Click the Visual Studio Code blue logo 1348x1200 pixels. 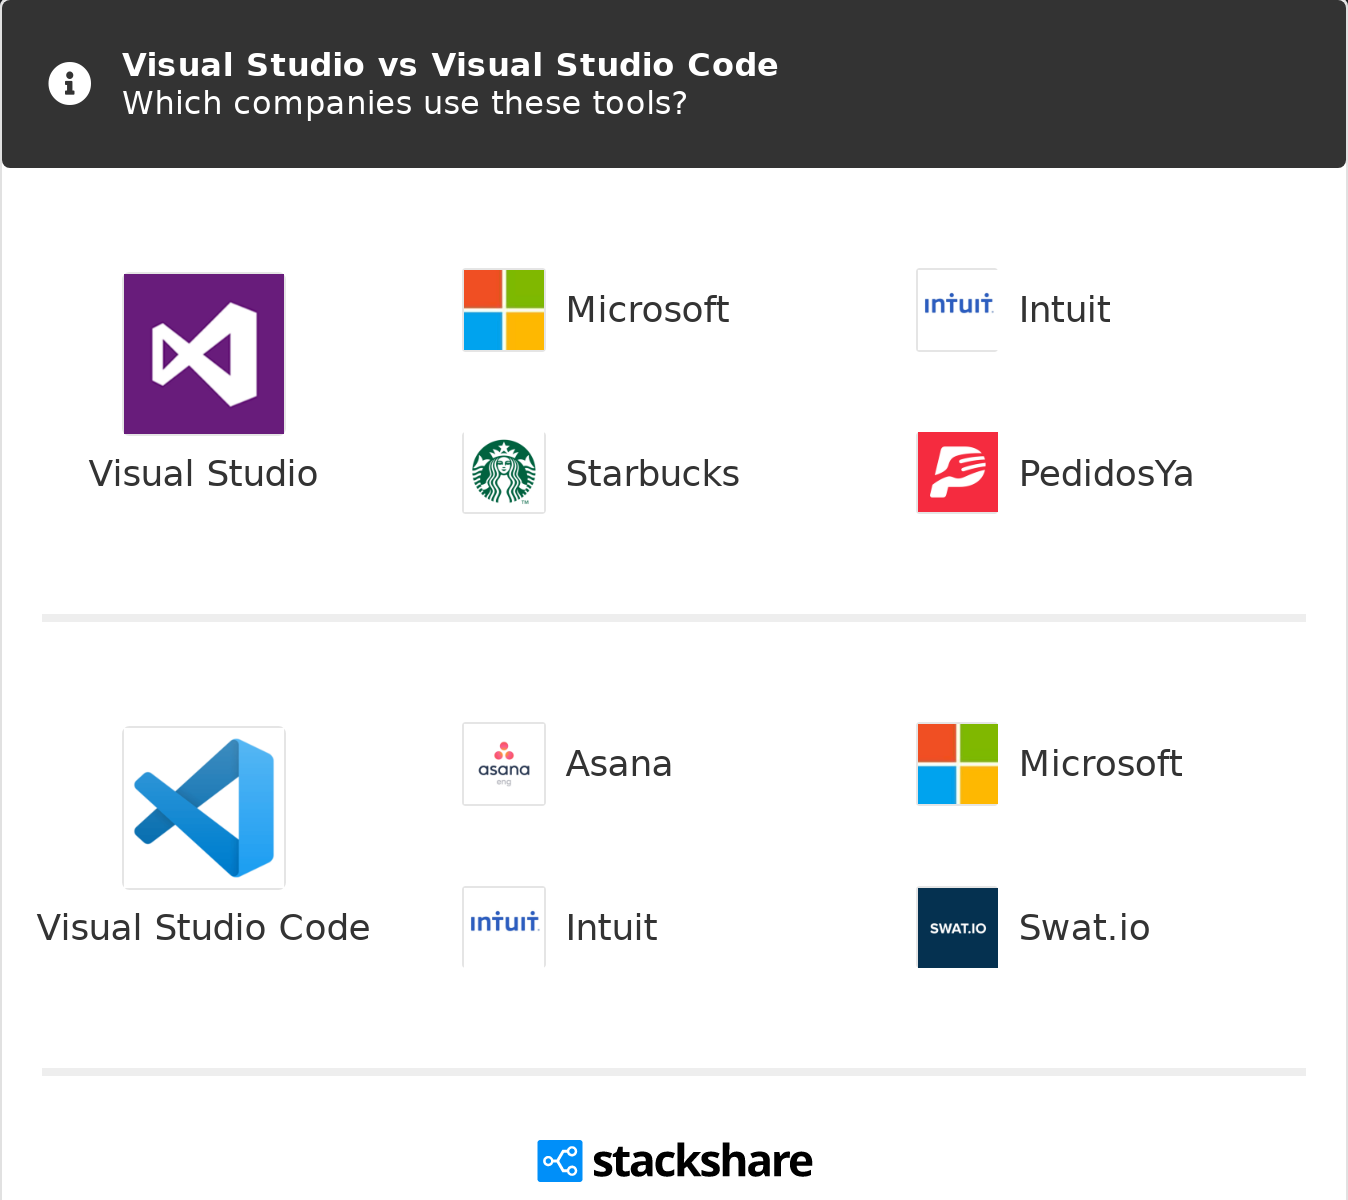pyautogui.click(x=204, y=807)
